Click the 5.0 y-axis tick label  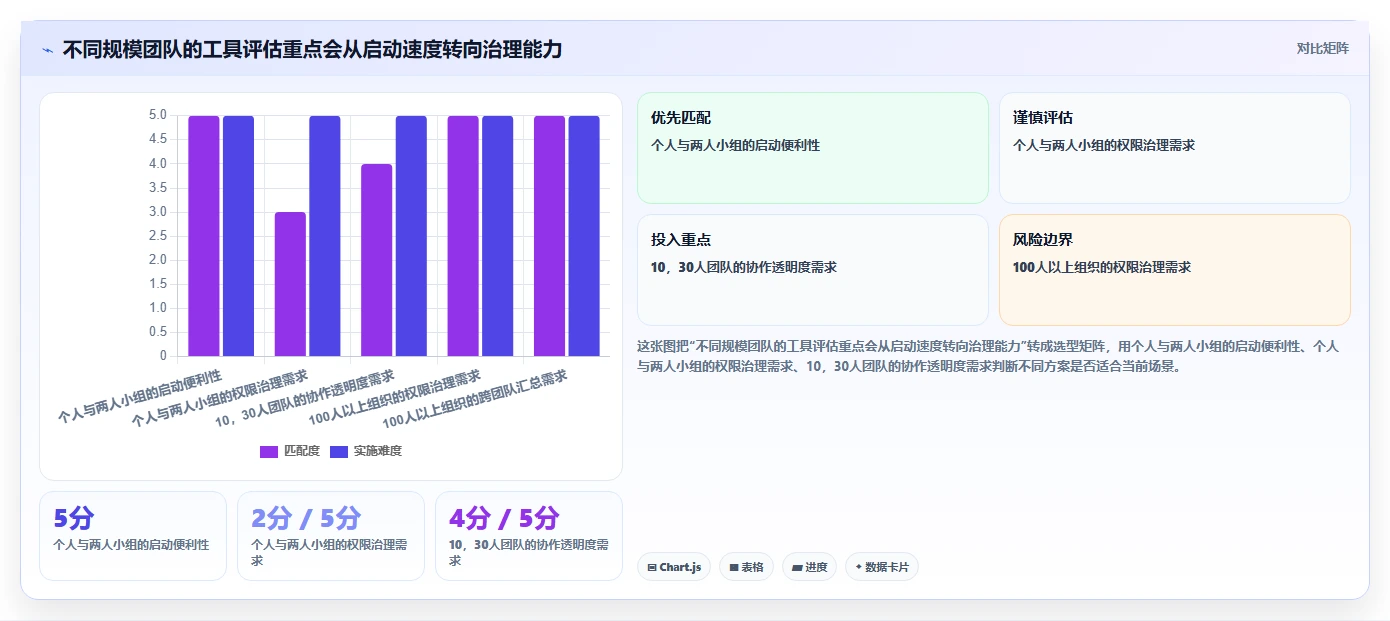pos(157,115)
